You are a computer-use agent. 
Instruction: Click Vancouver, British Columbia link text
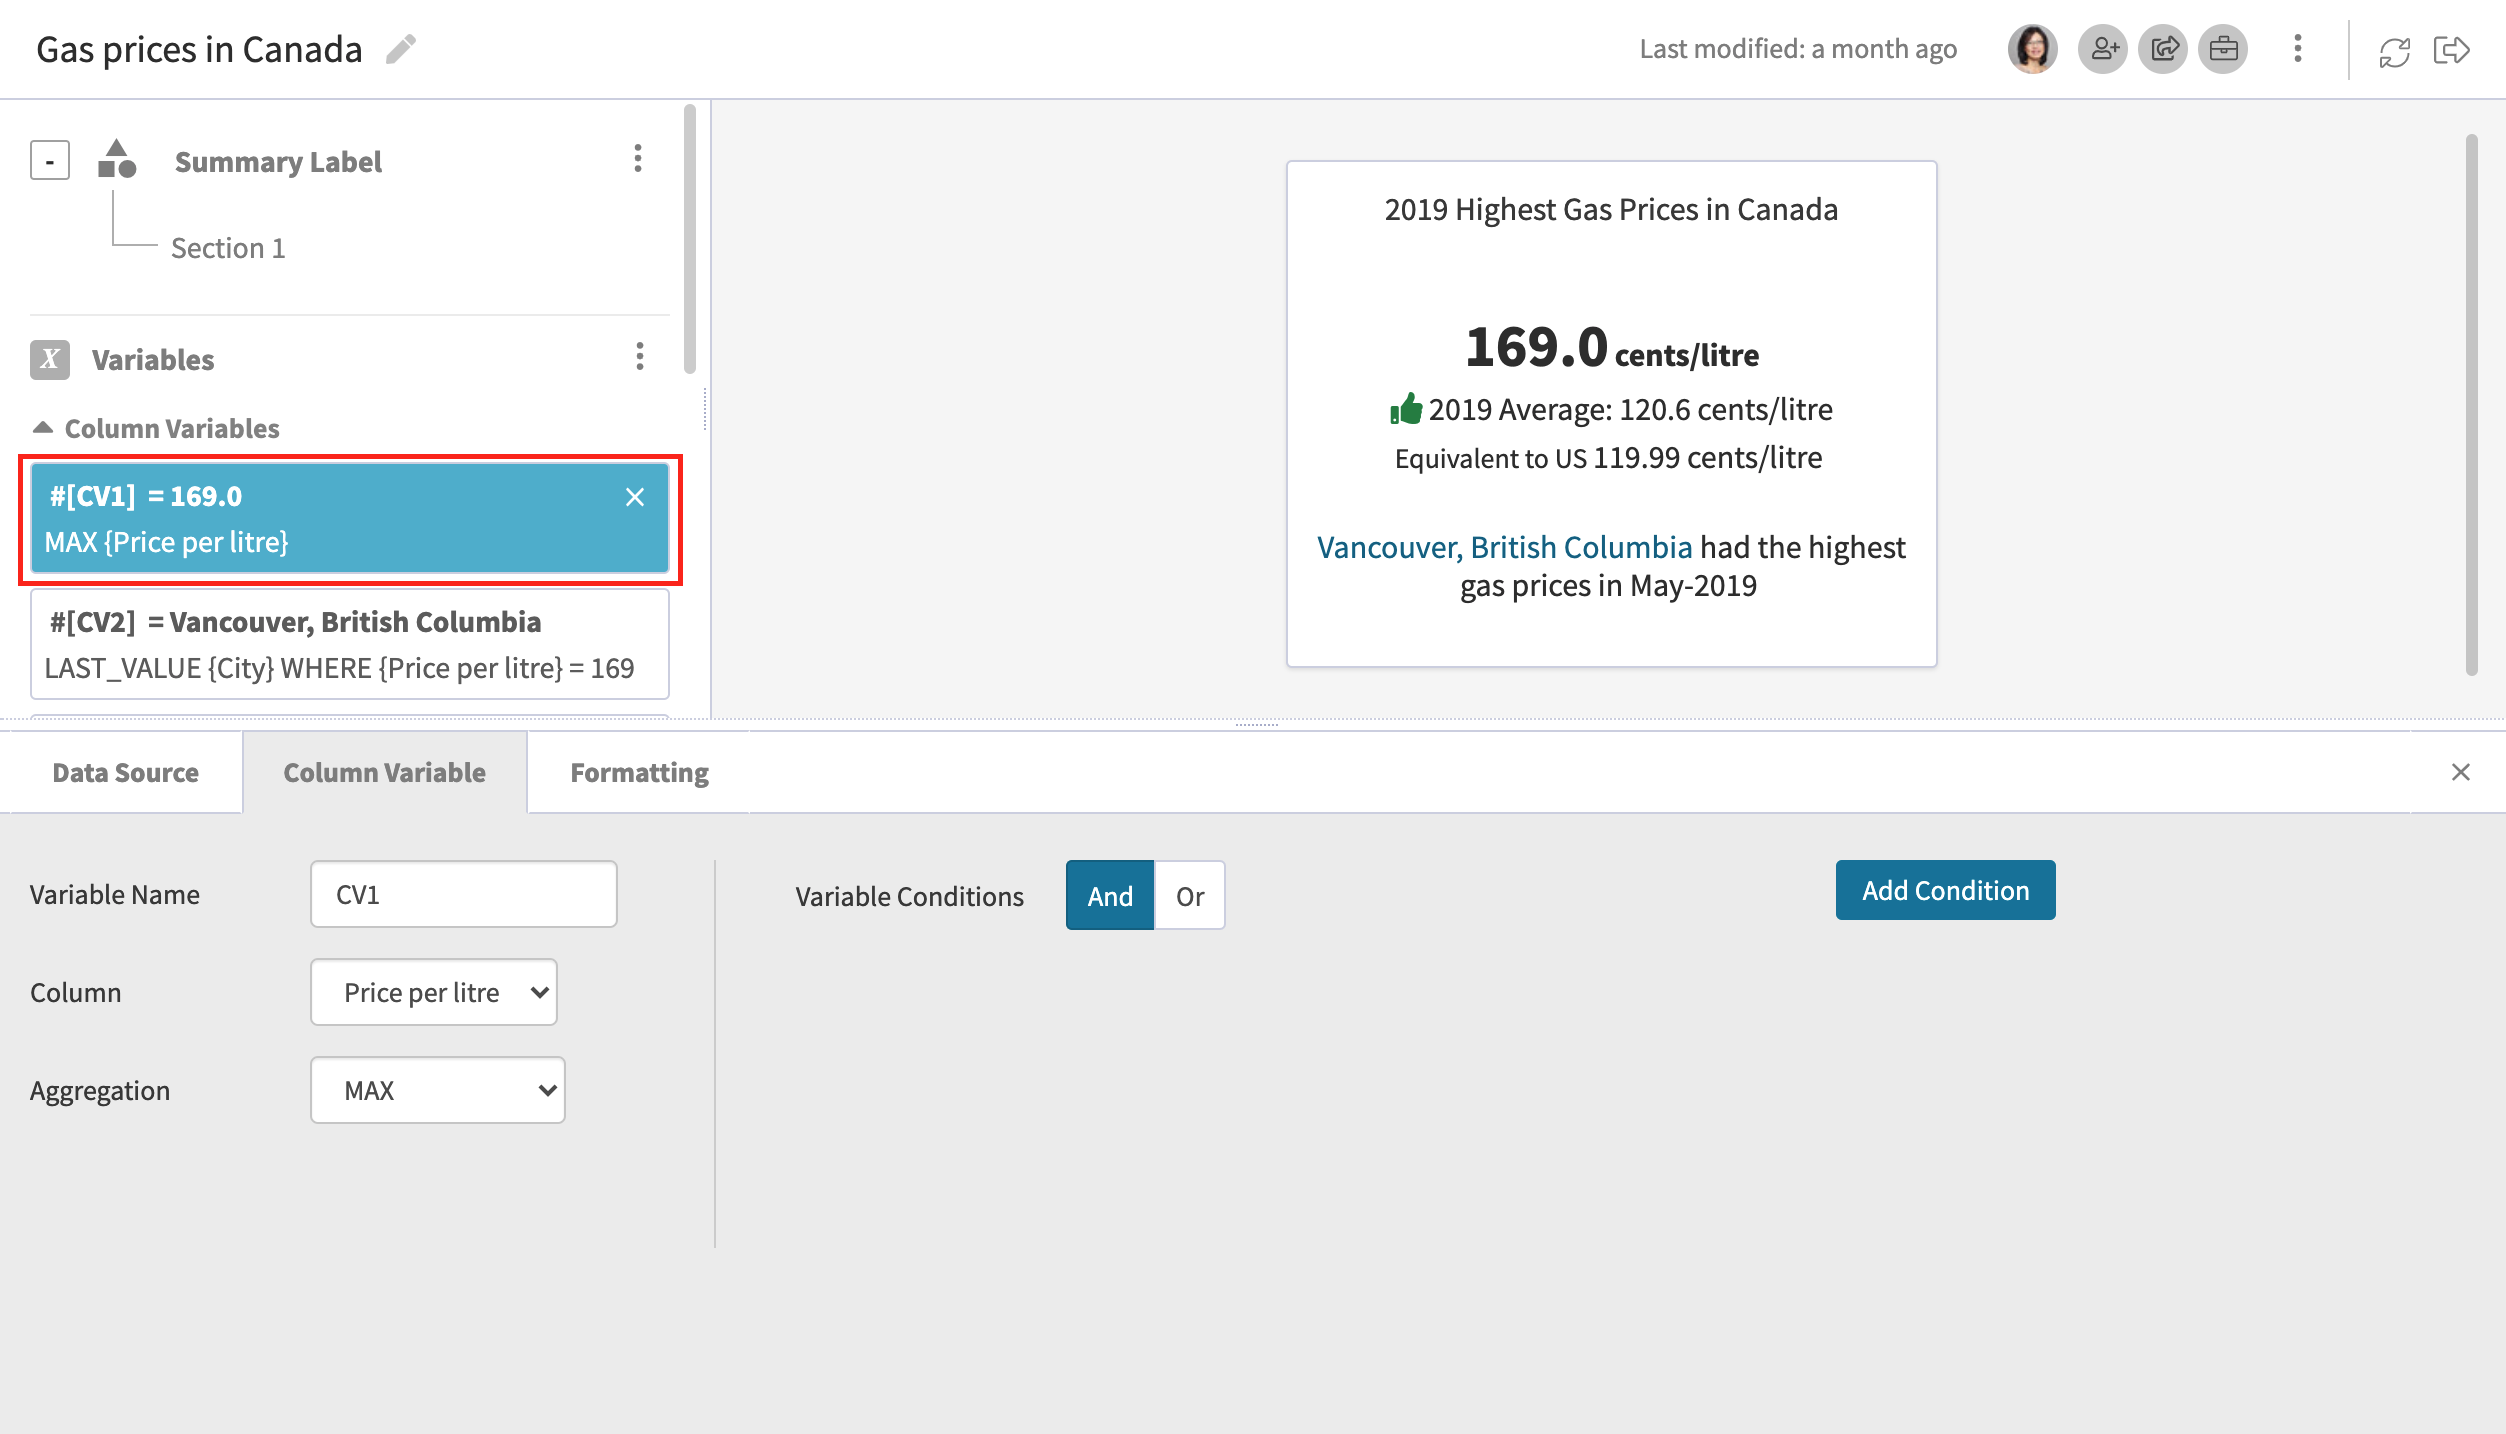1505,546
